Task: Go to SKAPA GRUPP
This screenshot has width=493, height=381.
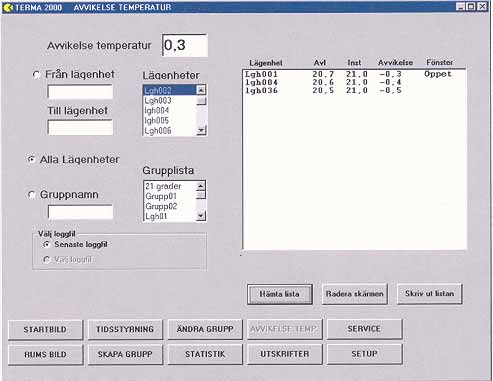Action: (125, 354)
